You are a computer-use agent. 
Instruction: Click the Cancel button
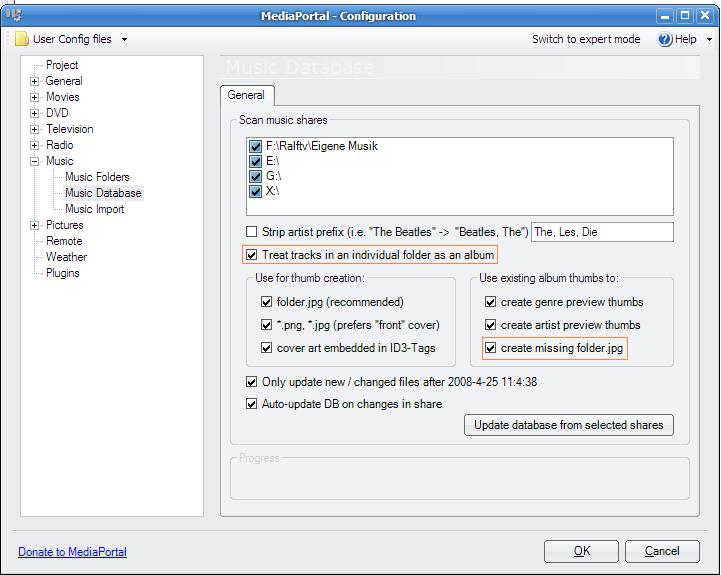662,551
